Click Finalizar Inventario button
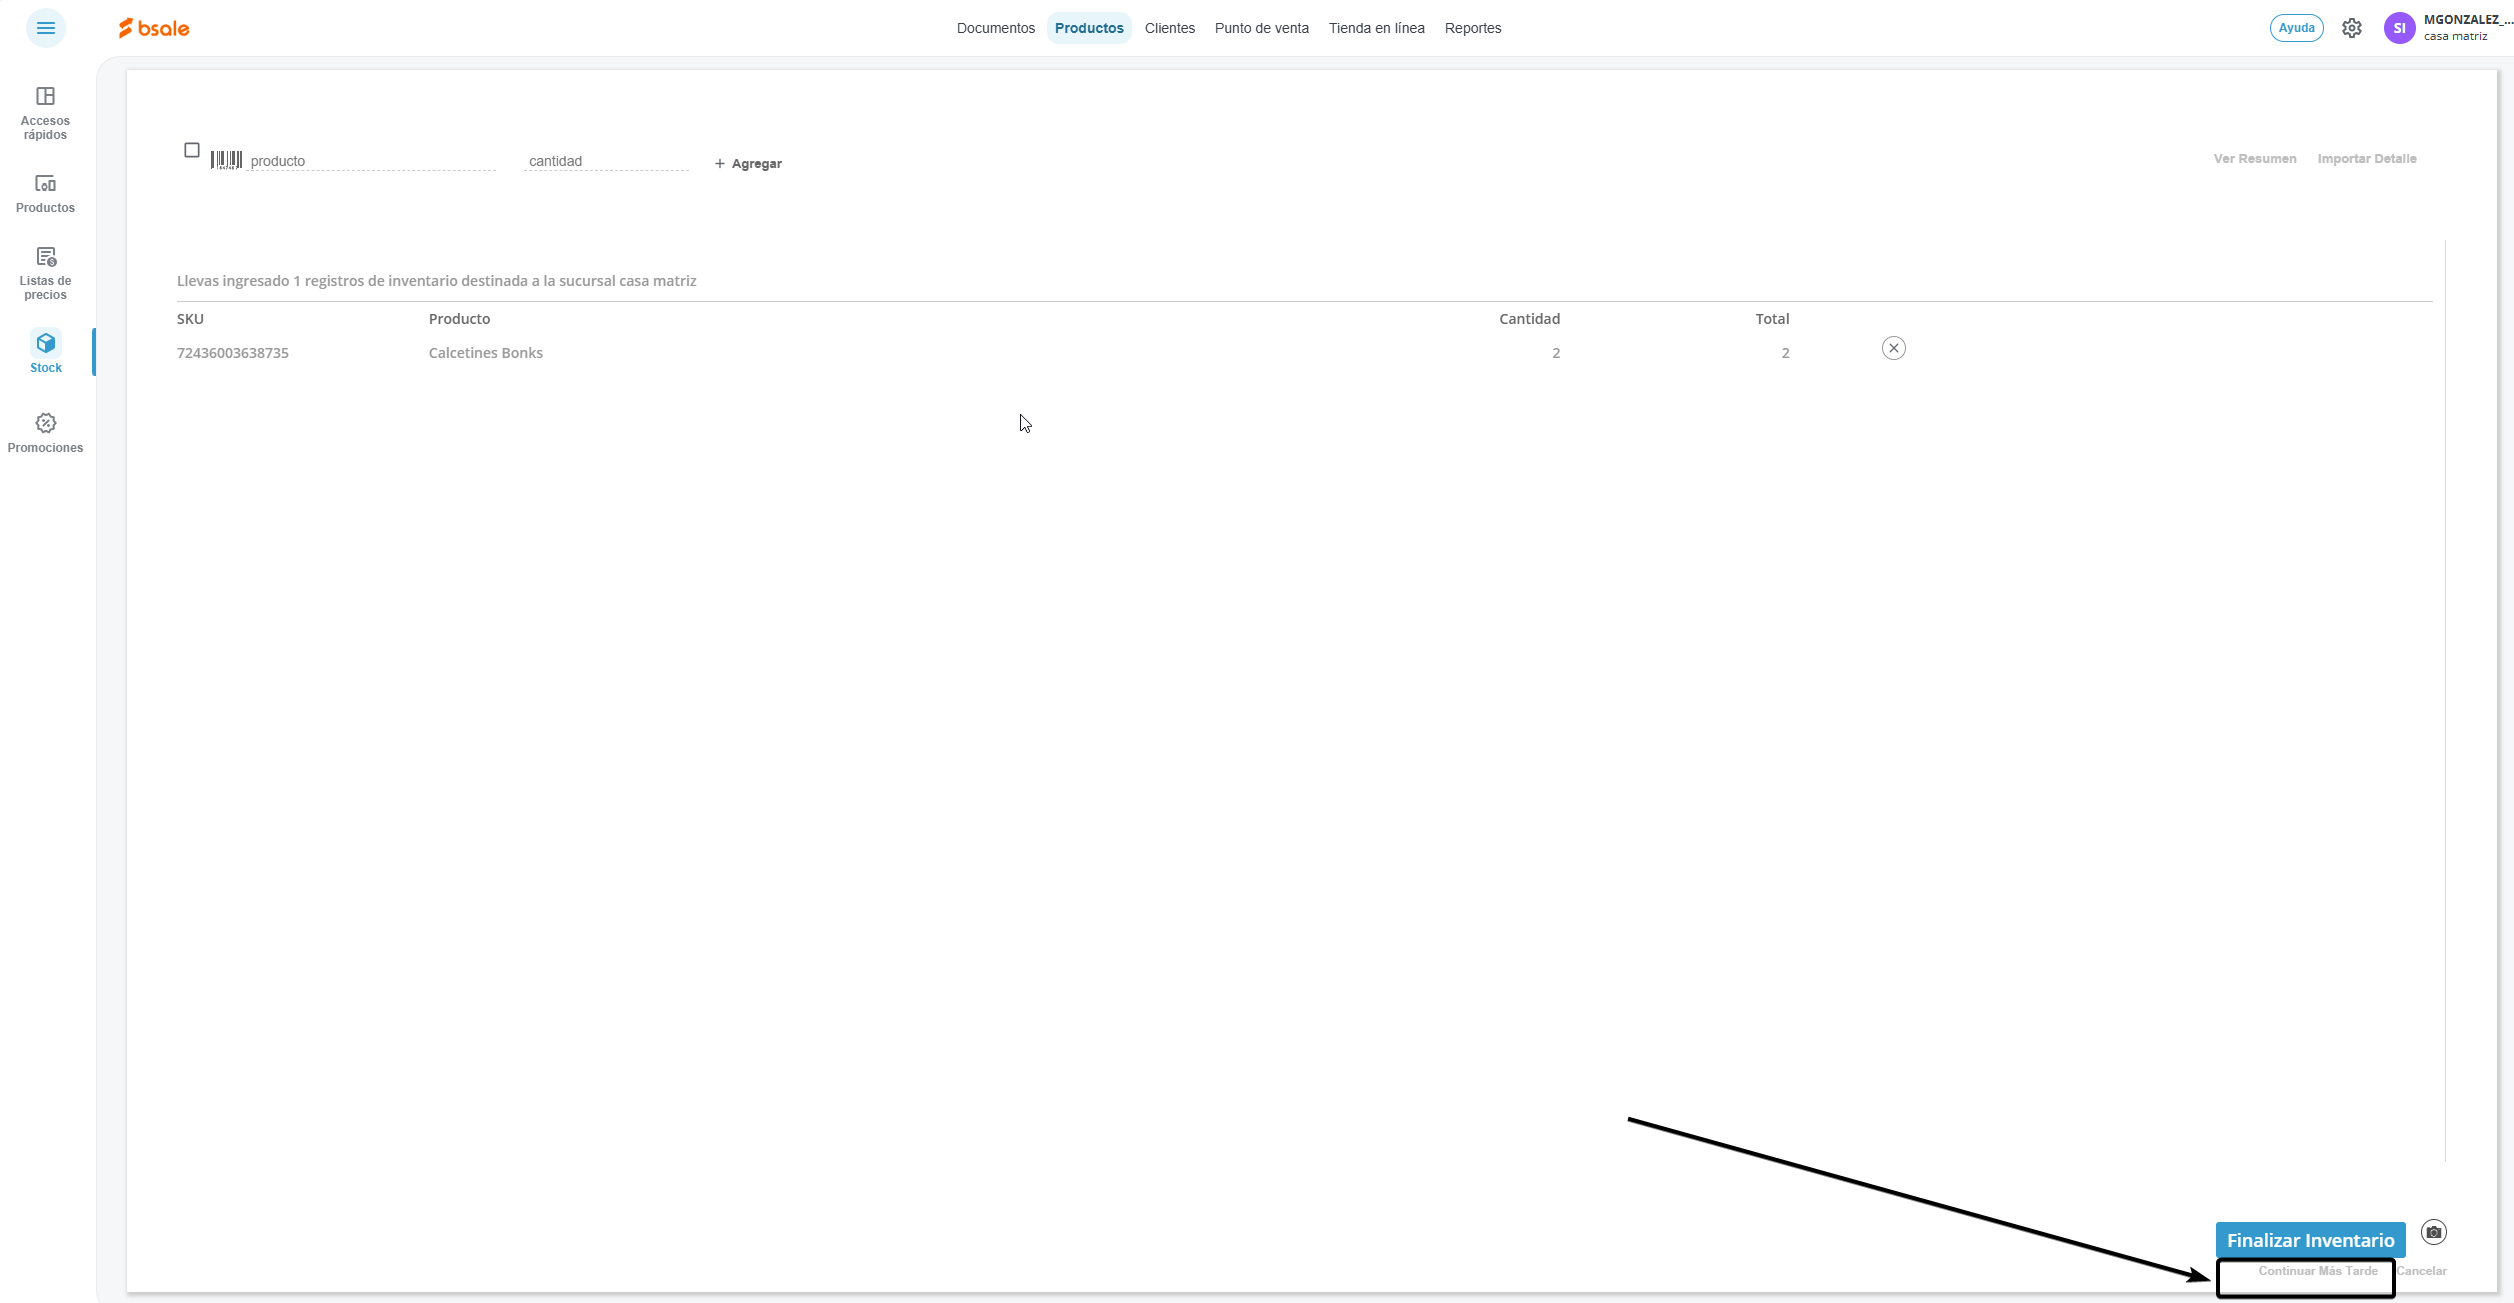This screenshot has height=1303, width=2514. click(x=2310, y=1240)
